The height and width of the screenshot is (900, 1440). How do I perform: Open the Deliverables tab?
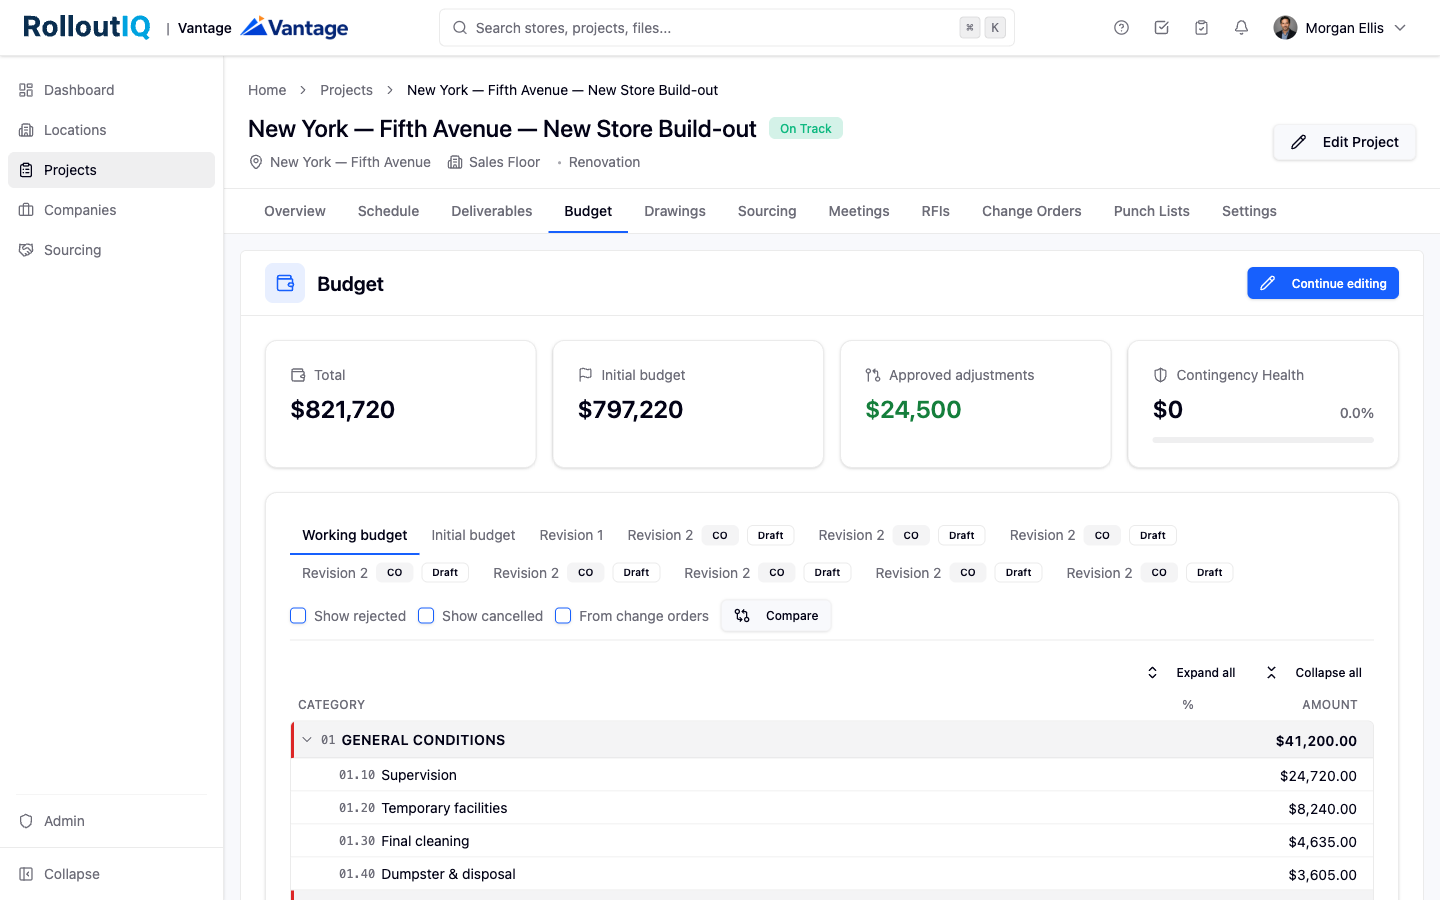tap(492, 211)
